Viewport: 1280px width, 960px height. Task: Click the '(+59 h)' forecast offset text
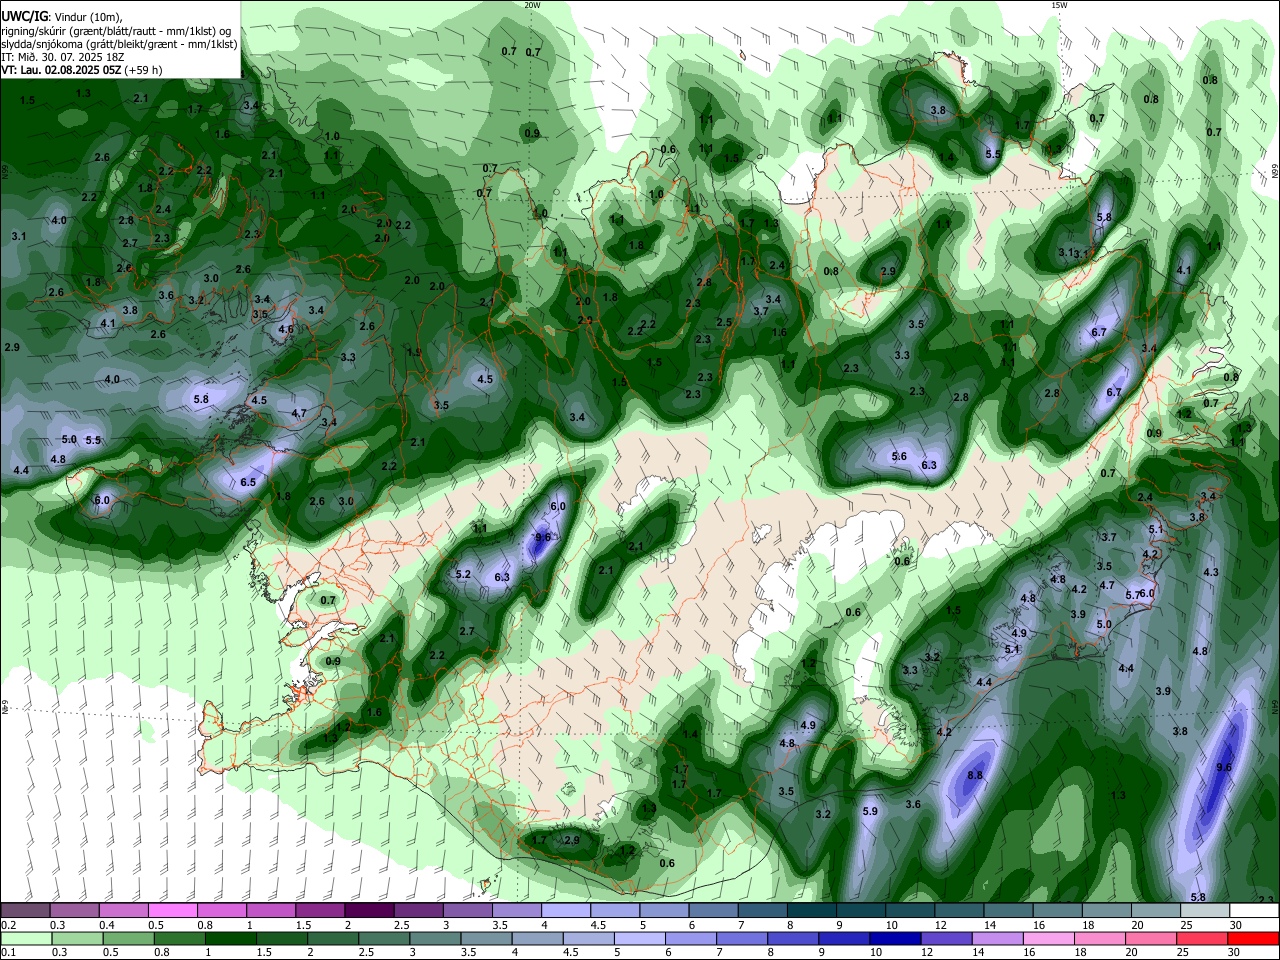(144, 70)
